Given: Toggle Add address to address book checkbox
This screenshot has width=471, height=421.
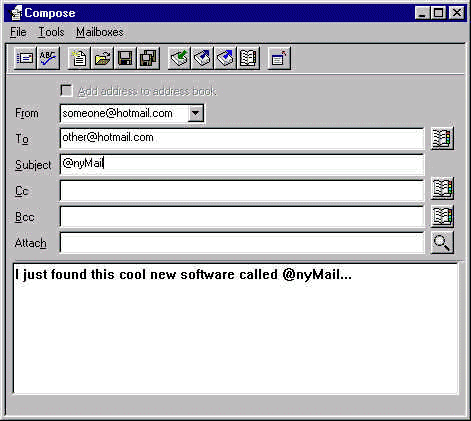Looking at the screenshot, I should point(66,90).
